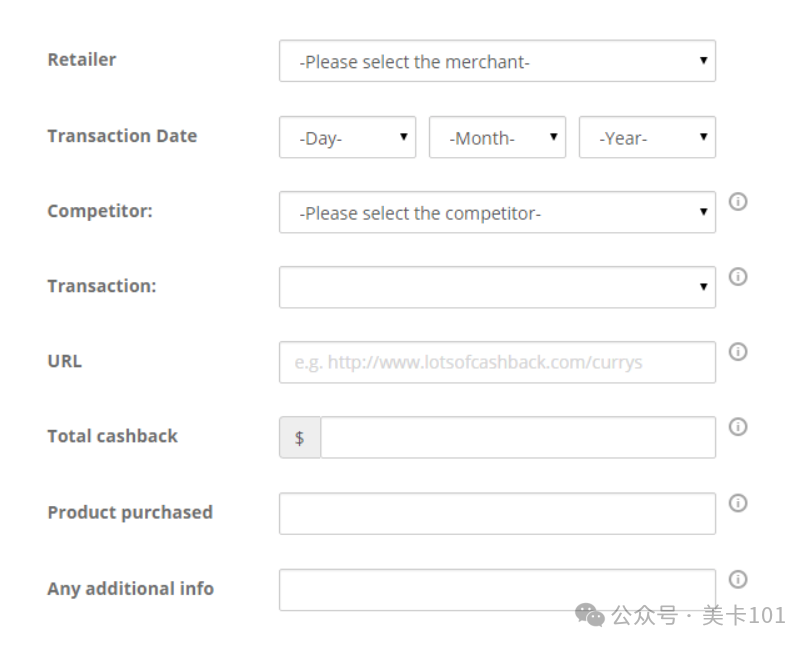The height and width of the screenshot is (647, 811).
Task: Click the info icon next to Product purchased
Action: coord(738,503)
